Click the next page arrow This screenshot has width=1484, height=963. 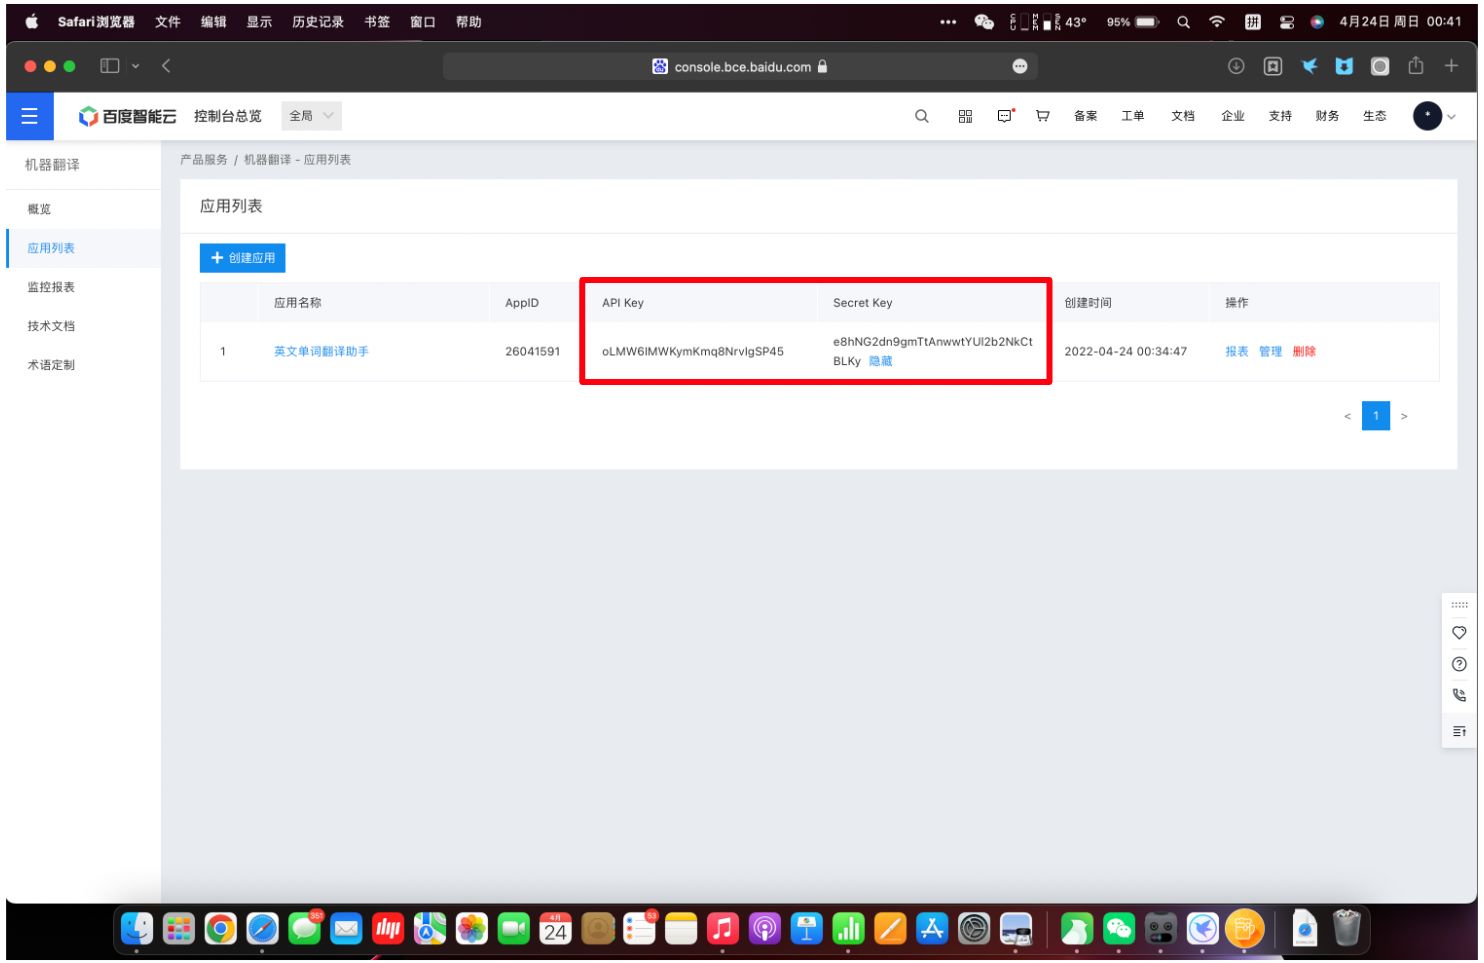(x=1404, y=416)
